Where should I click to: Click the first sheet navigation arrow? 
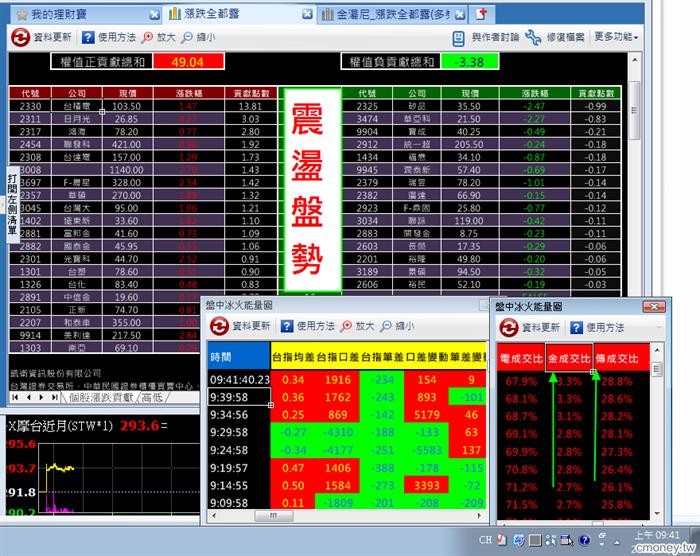(15, 398)
